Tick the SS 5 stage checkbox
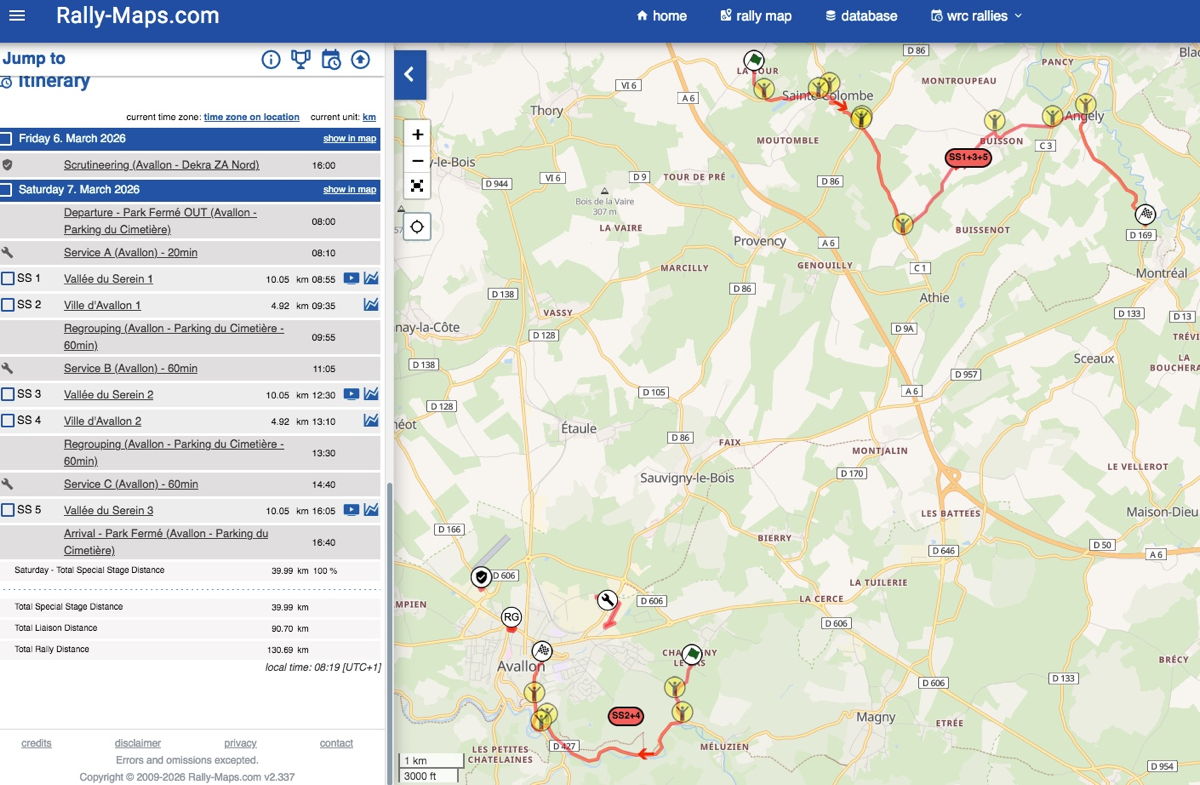This screenshot has width=1200, height=785. click(8, 511)
